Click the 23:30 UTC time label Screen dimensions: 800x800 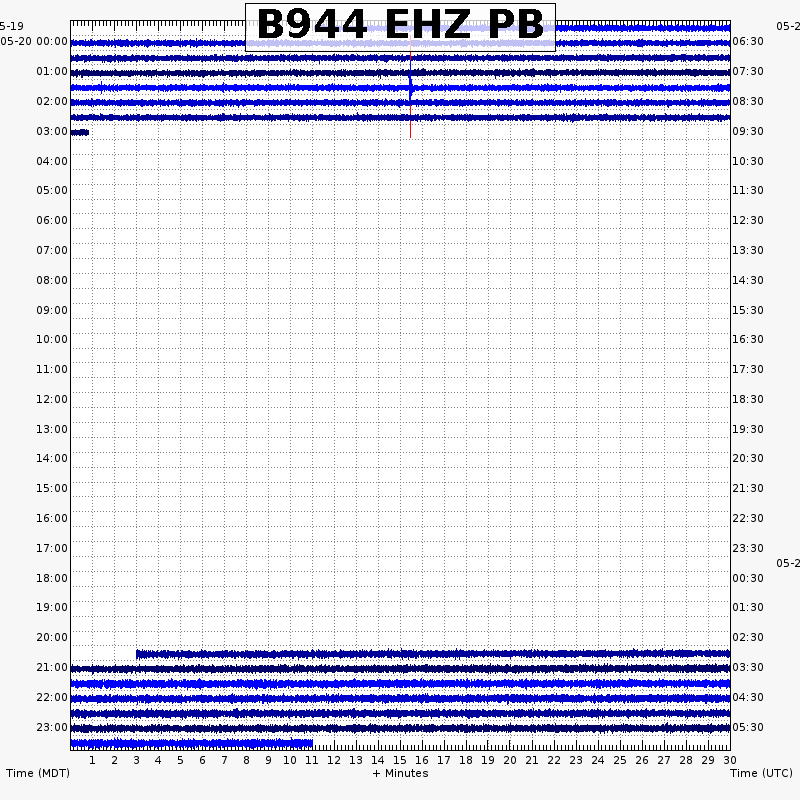pyautogui.click(x=748, y=548)
